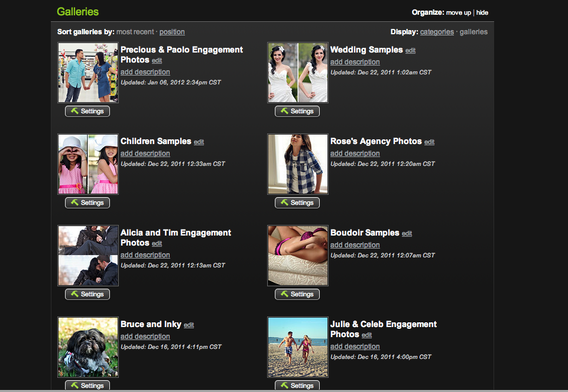568x392 pixels.
Task: Open the Rose's Agency Photos thumbnail
Action: pos(298,164)
